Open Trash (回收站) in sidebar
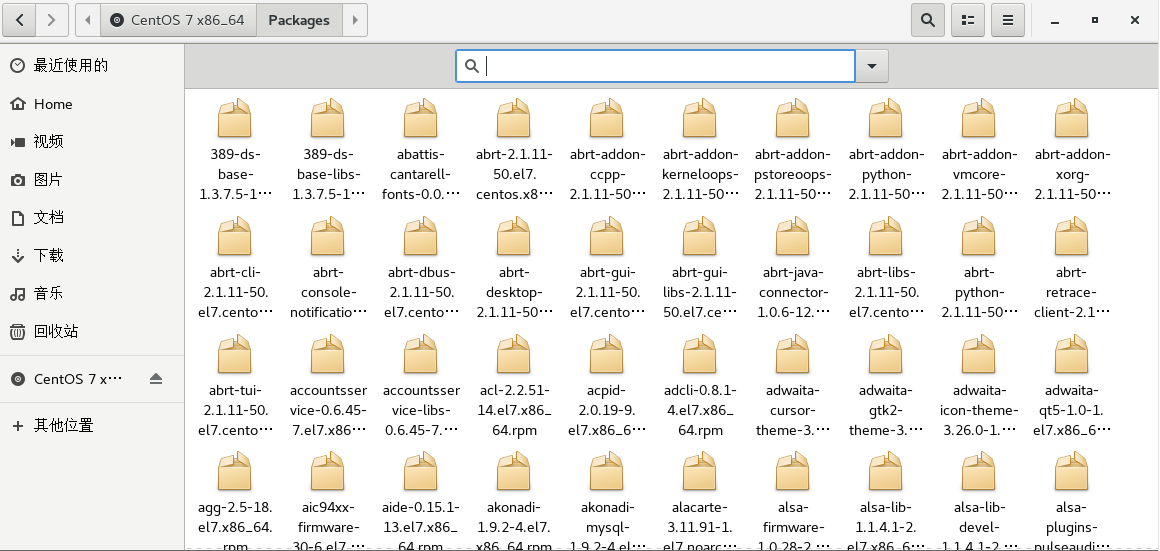1160x551 pixels. [92, 331]
